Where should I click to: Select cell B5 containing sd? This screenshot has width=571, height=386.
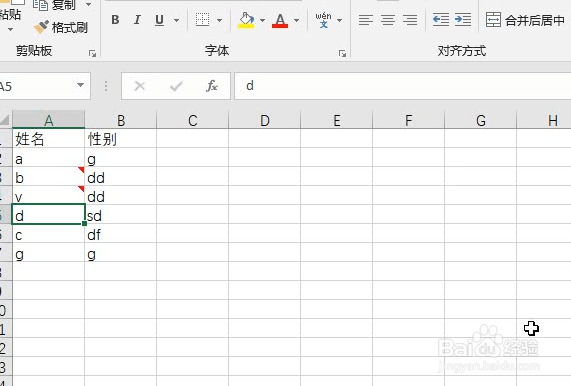coord(121,214)
